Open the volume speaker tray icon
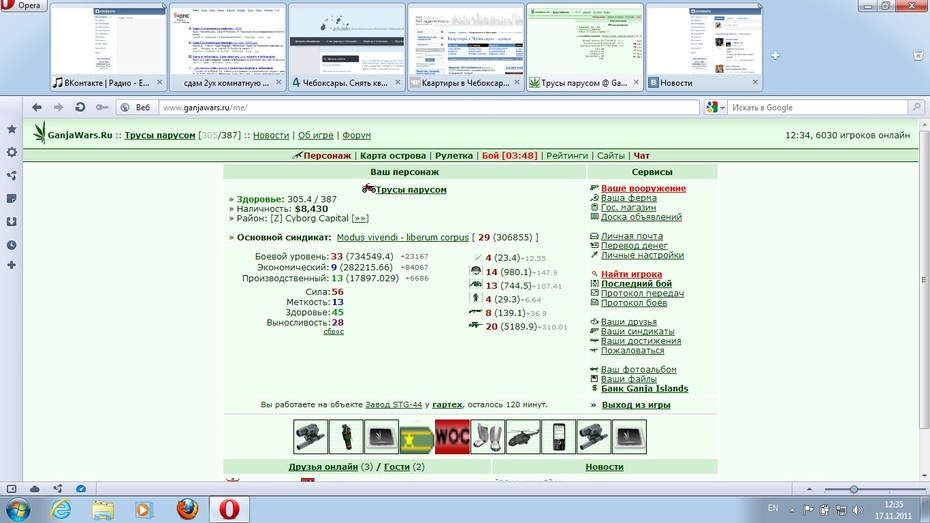The height and width of the screenshot is (523, 930). (x=858, y=509)
